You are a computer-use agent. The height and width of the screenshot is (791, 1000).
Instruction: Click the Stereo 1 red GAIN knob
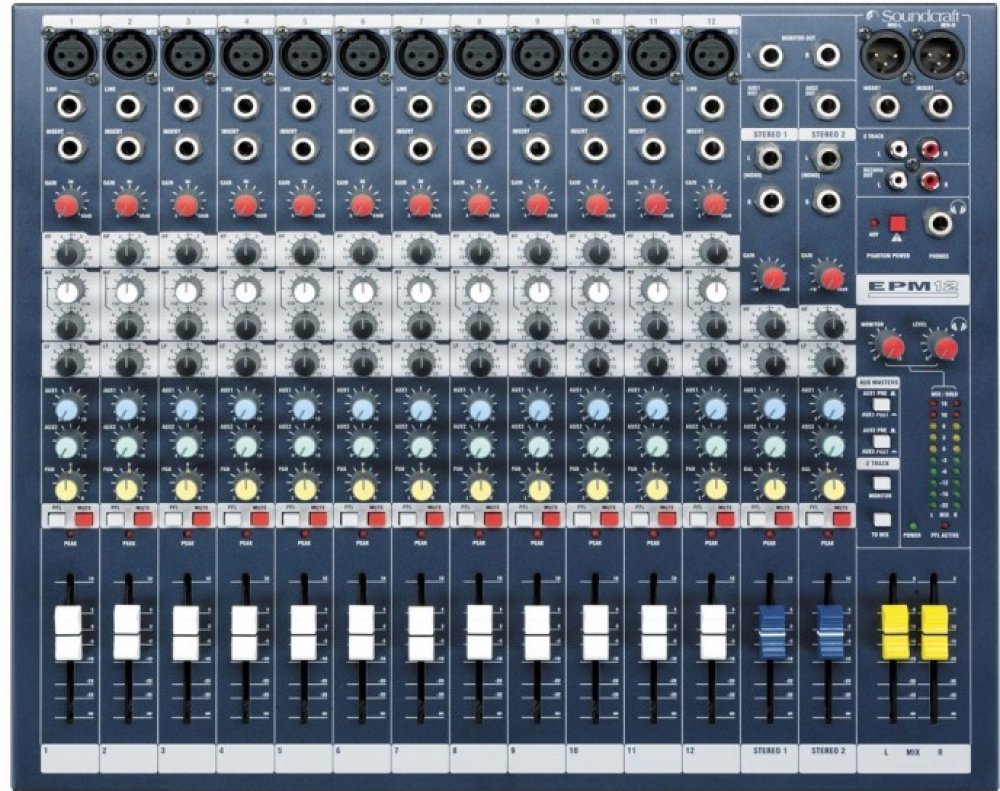(770, 277)
